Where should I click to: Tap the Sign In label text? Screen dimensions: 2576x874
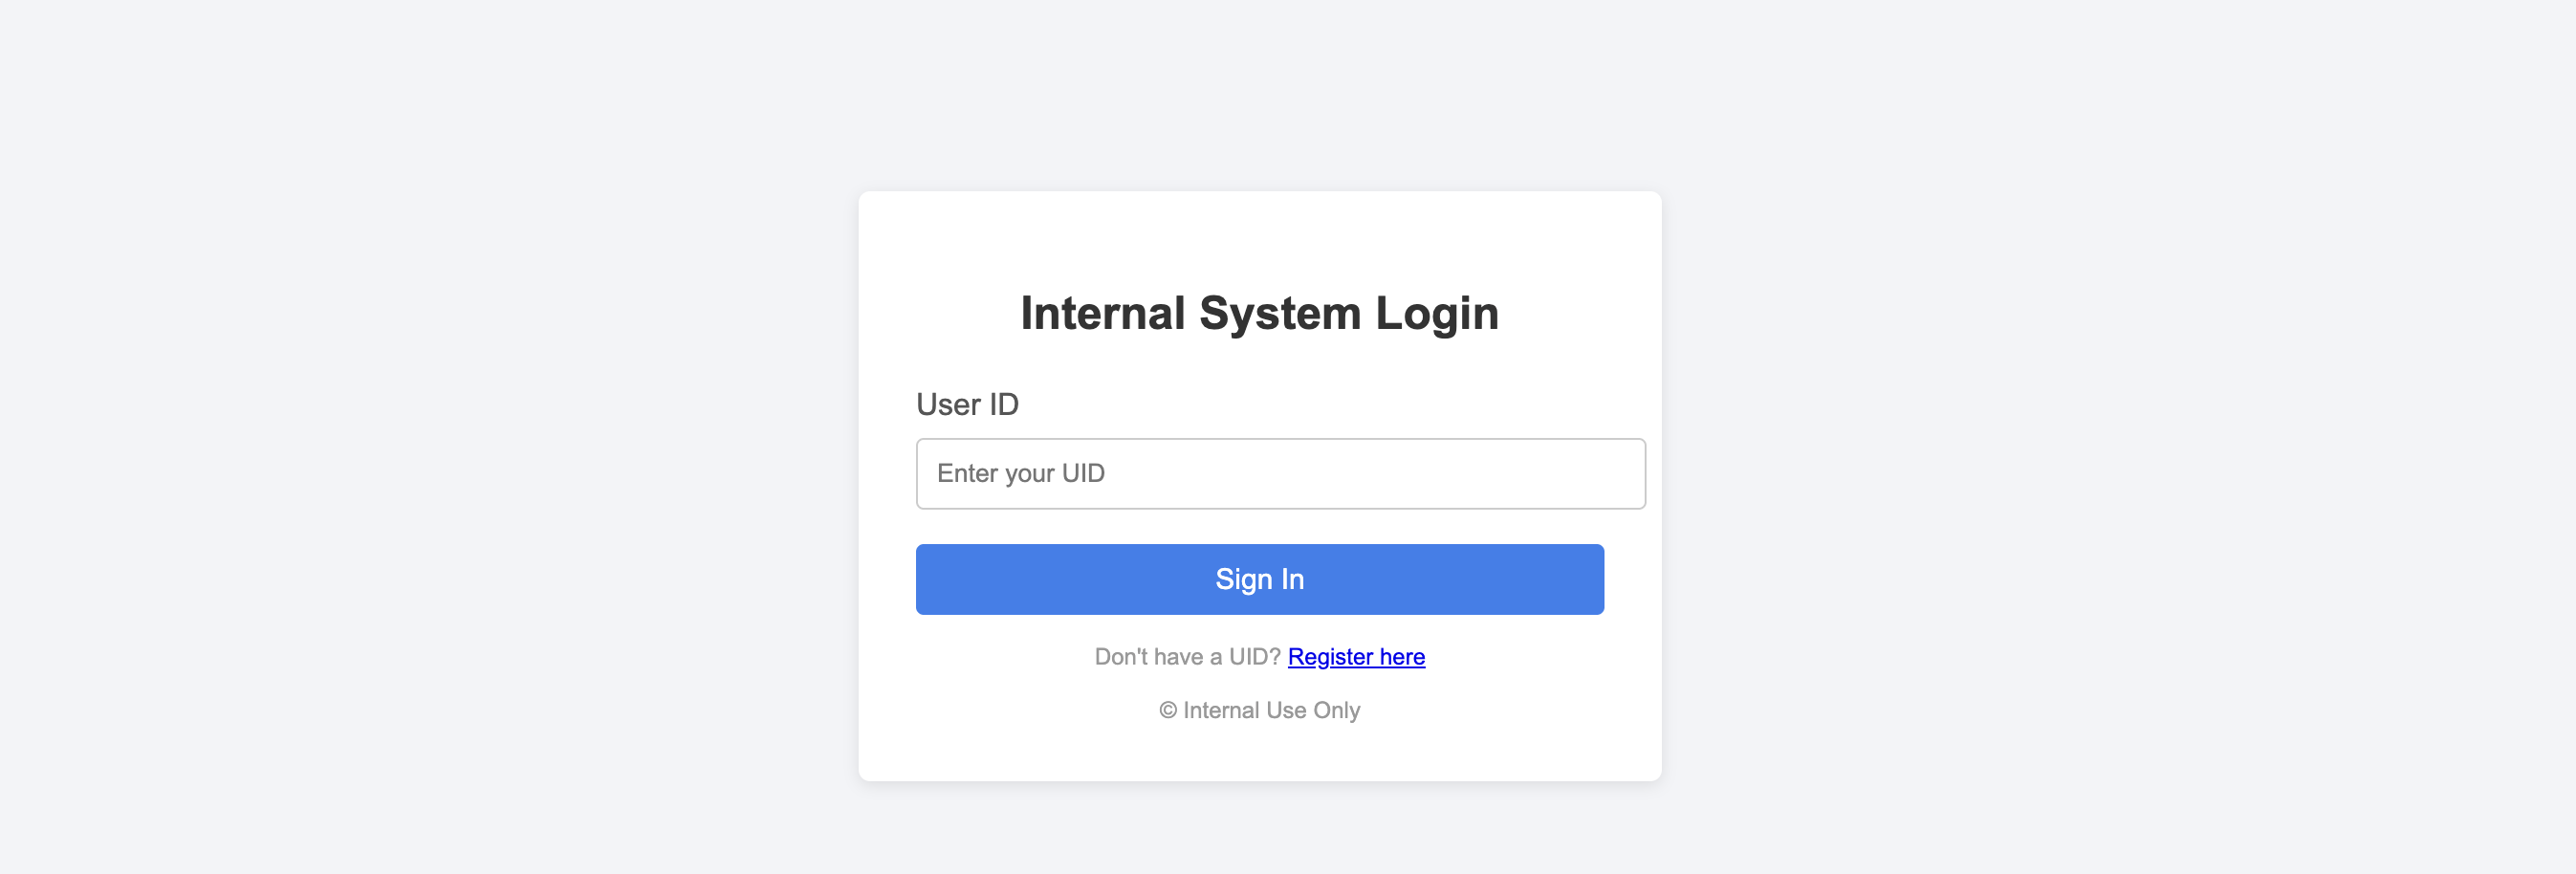pyautogui.click(x=1259, y=579)
